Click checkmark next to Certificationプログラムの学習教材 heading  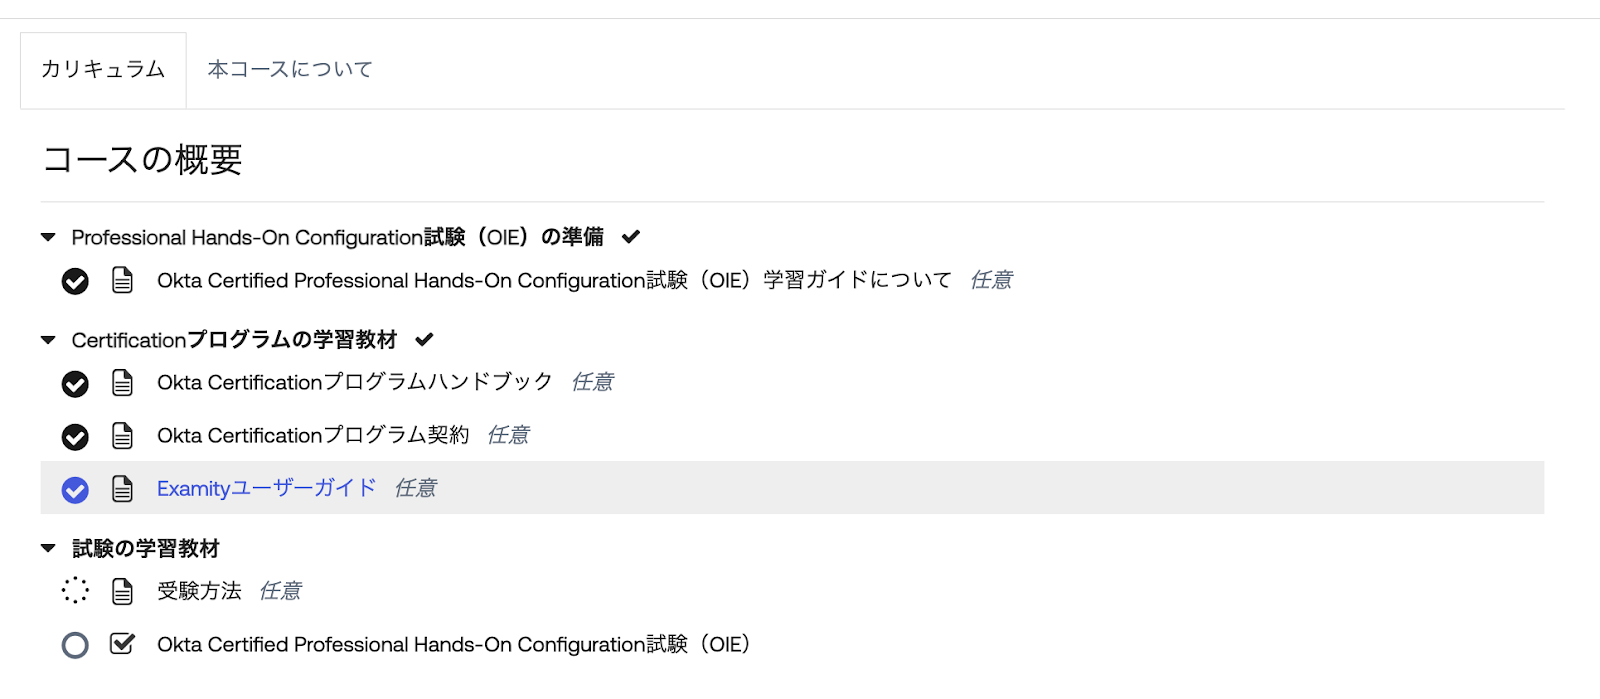pyautogui.click(x=425, y=340)
